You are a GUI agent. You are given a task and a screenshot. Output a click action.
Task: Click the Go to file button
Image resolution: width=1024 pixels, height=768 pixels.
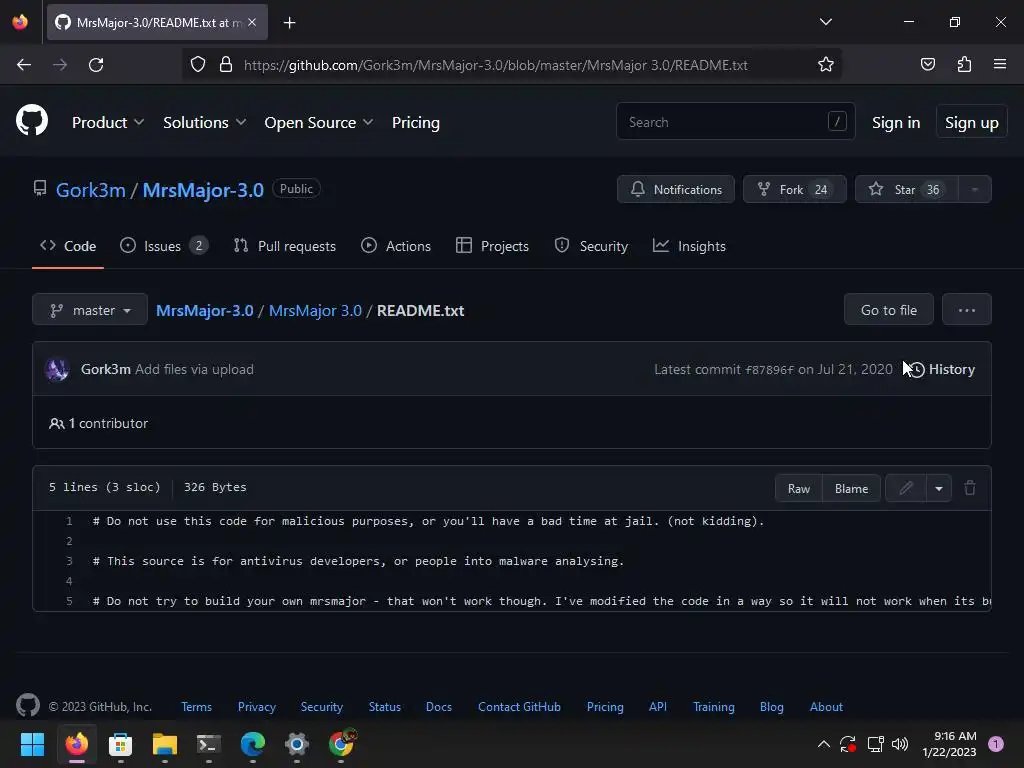[x=888, y=310]
